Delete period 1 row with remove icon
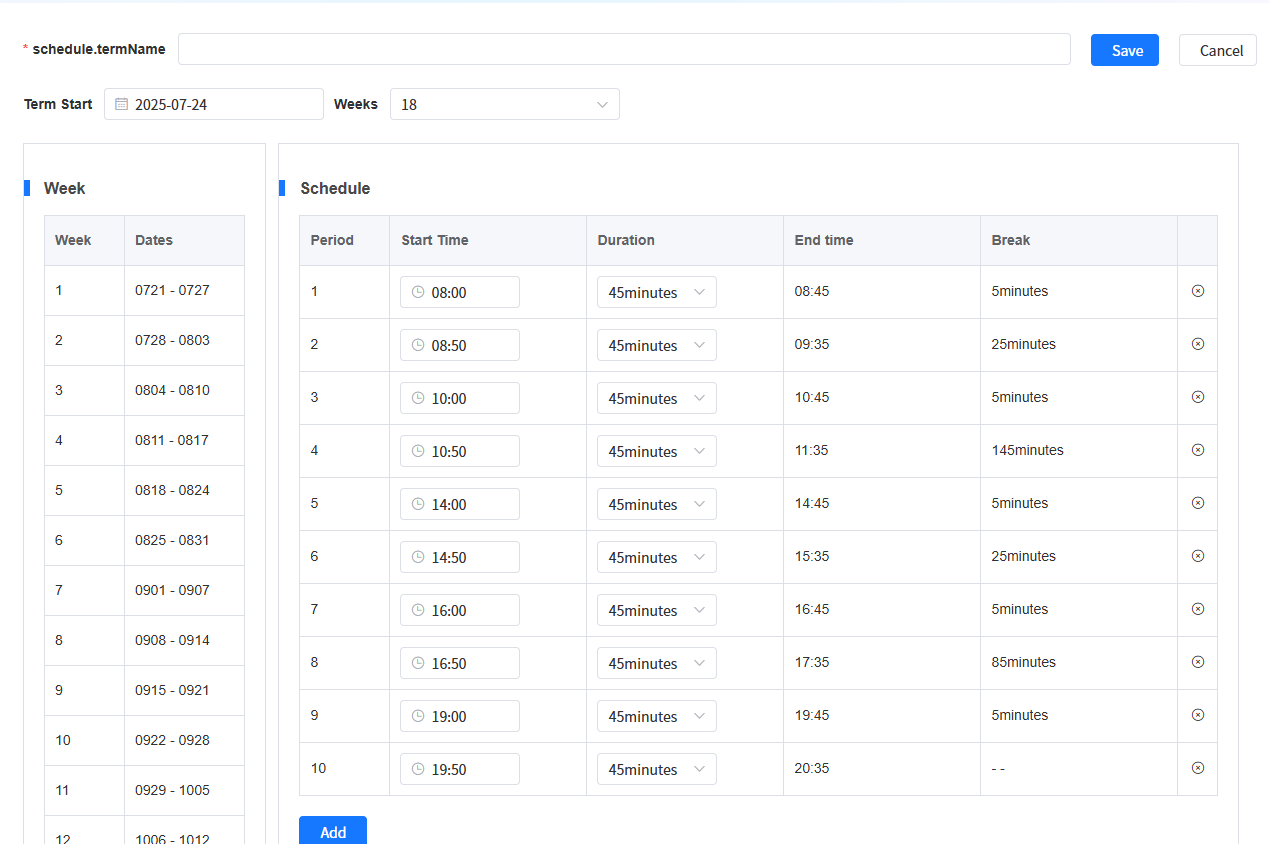1269x844 pixels. pyautogui.click(x=1197, y=291)
